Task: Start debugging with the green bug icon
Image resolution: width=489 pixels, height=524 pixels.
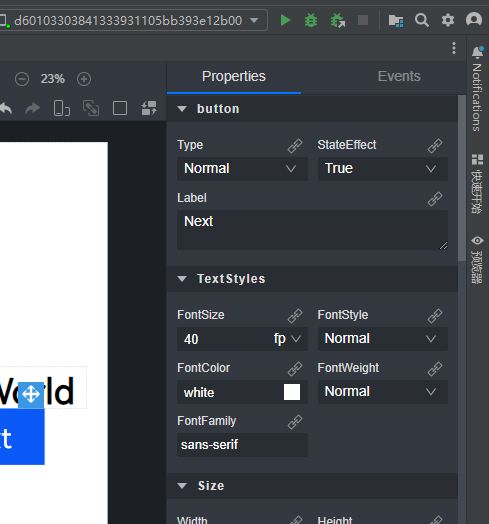Action: click(x=311, y=20)
